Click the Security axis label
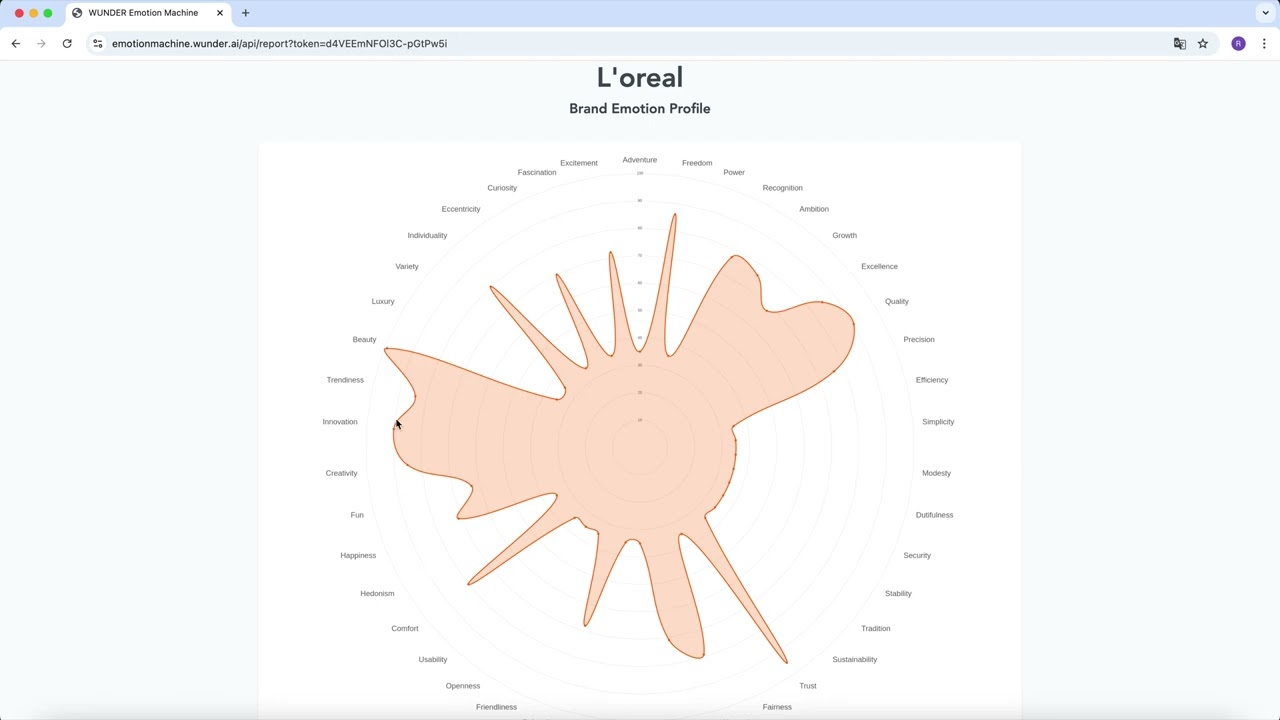The image size is (1280, 720). click(x=917, y=555)
